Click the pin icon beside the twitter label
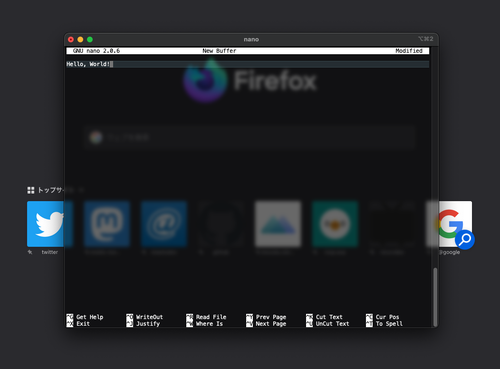 point(30,252)
